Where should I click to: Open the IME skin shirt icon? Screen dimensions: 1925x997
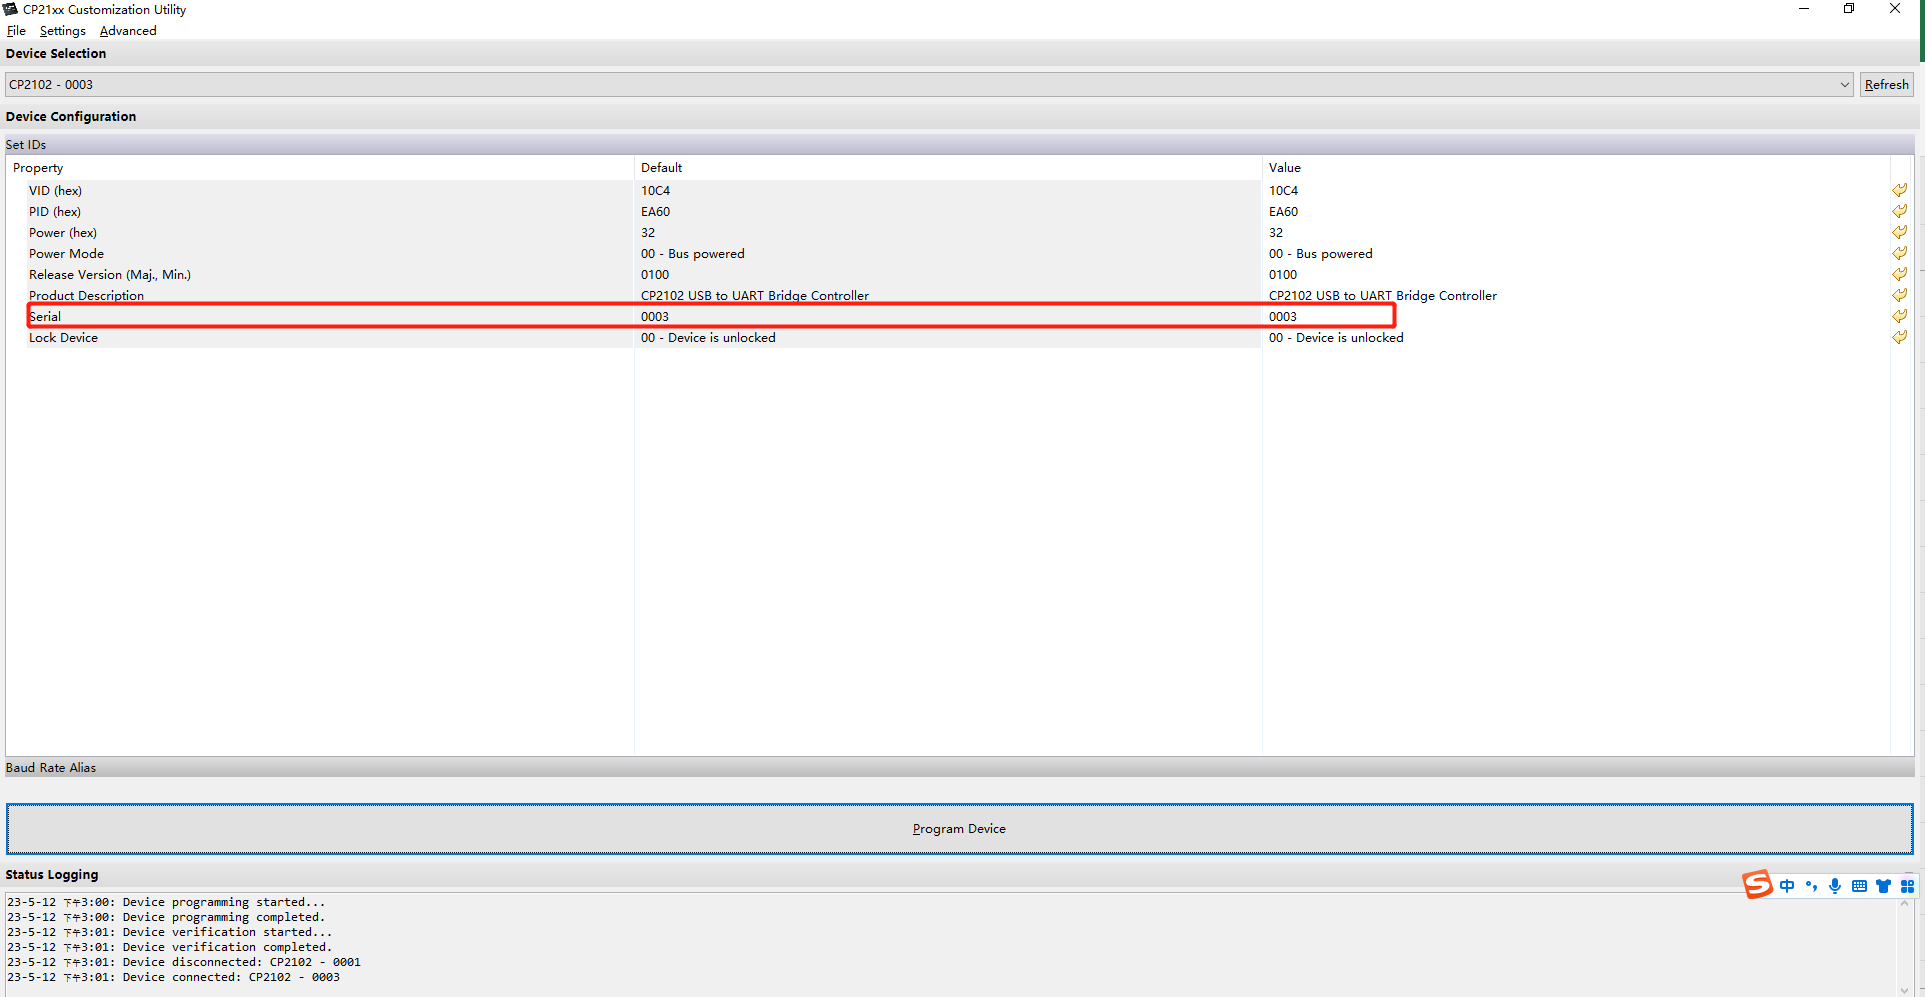click(1883, 886)
